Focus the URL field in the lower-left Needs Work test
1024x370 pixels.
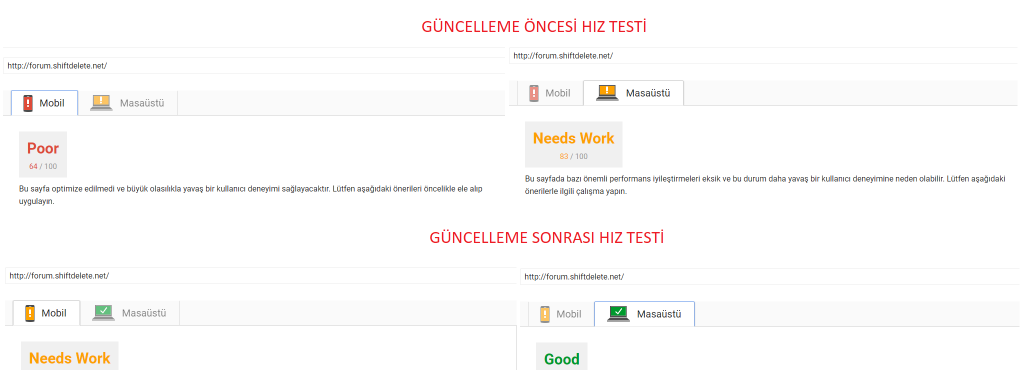pos(260,275)
